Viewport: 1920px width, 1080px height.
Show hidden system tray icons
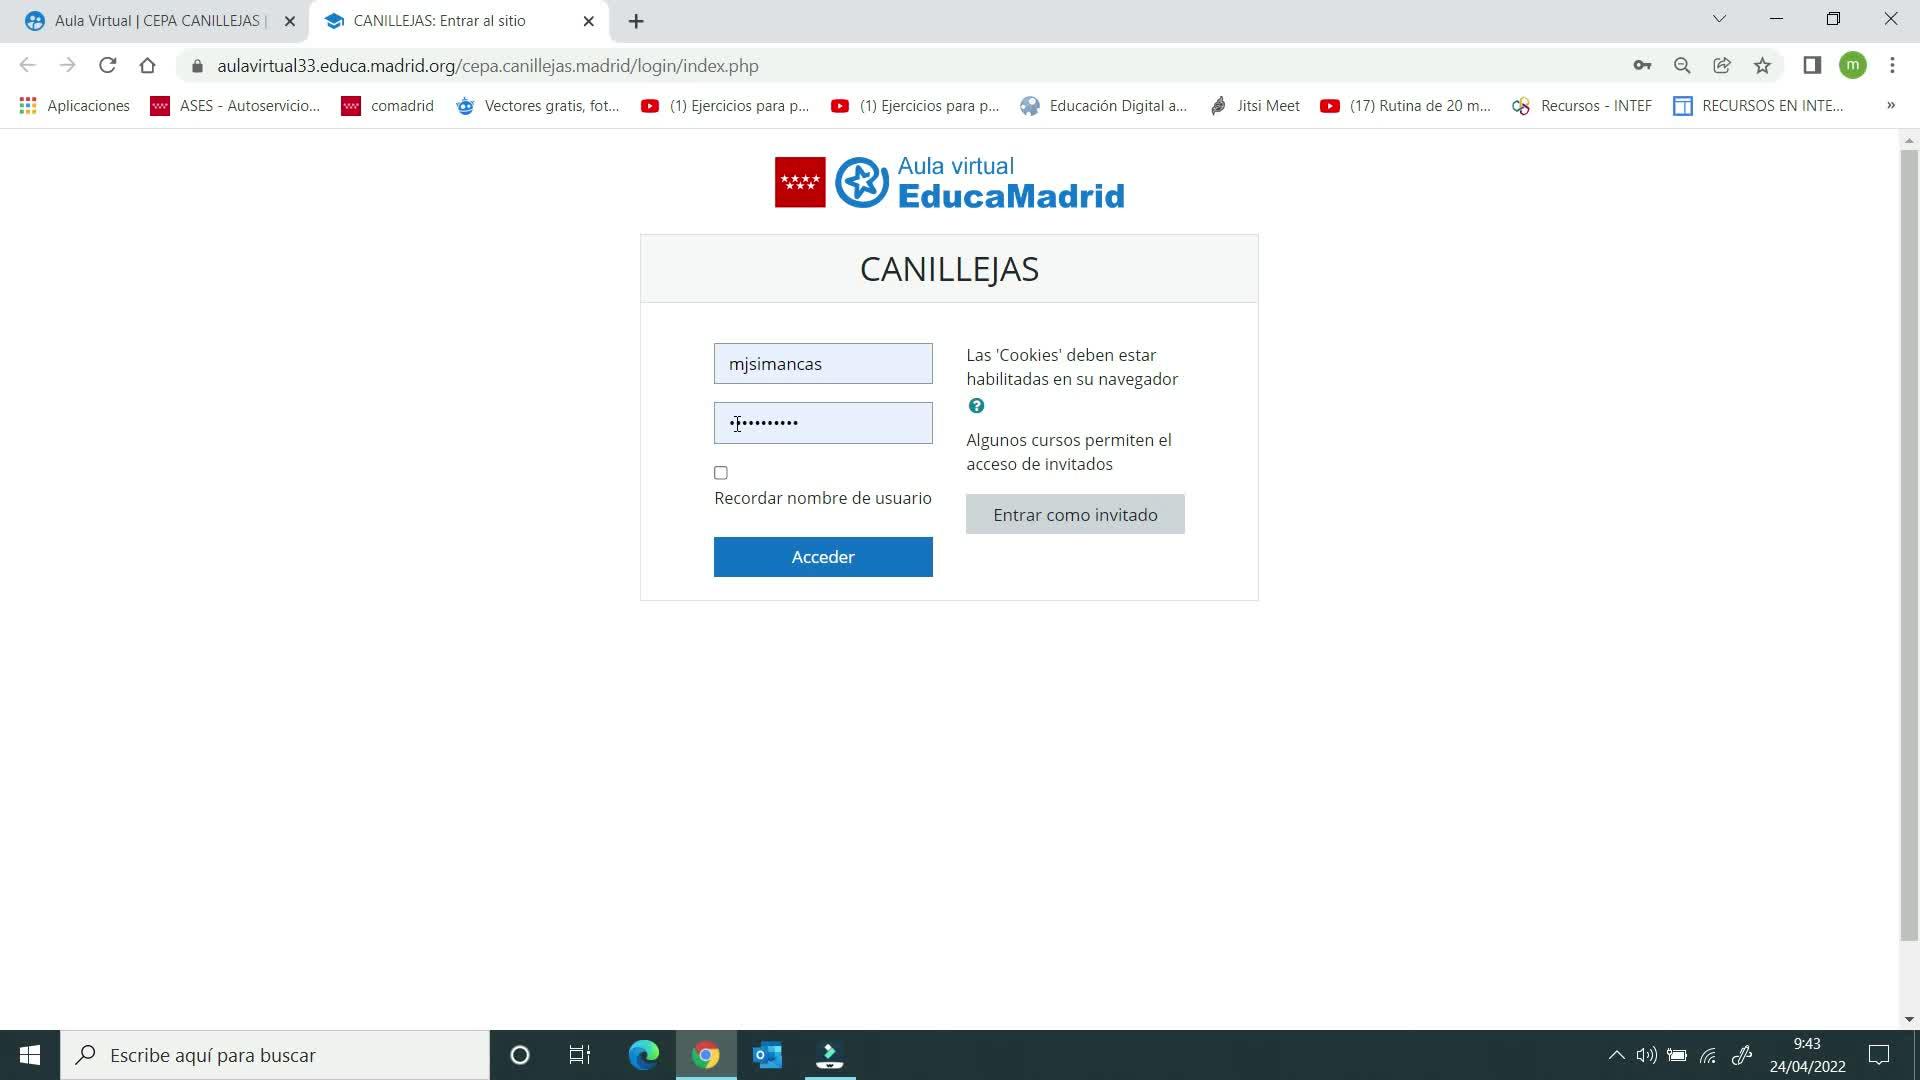click(1616, 1055)
